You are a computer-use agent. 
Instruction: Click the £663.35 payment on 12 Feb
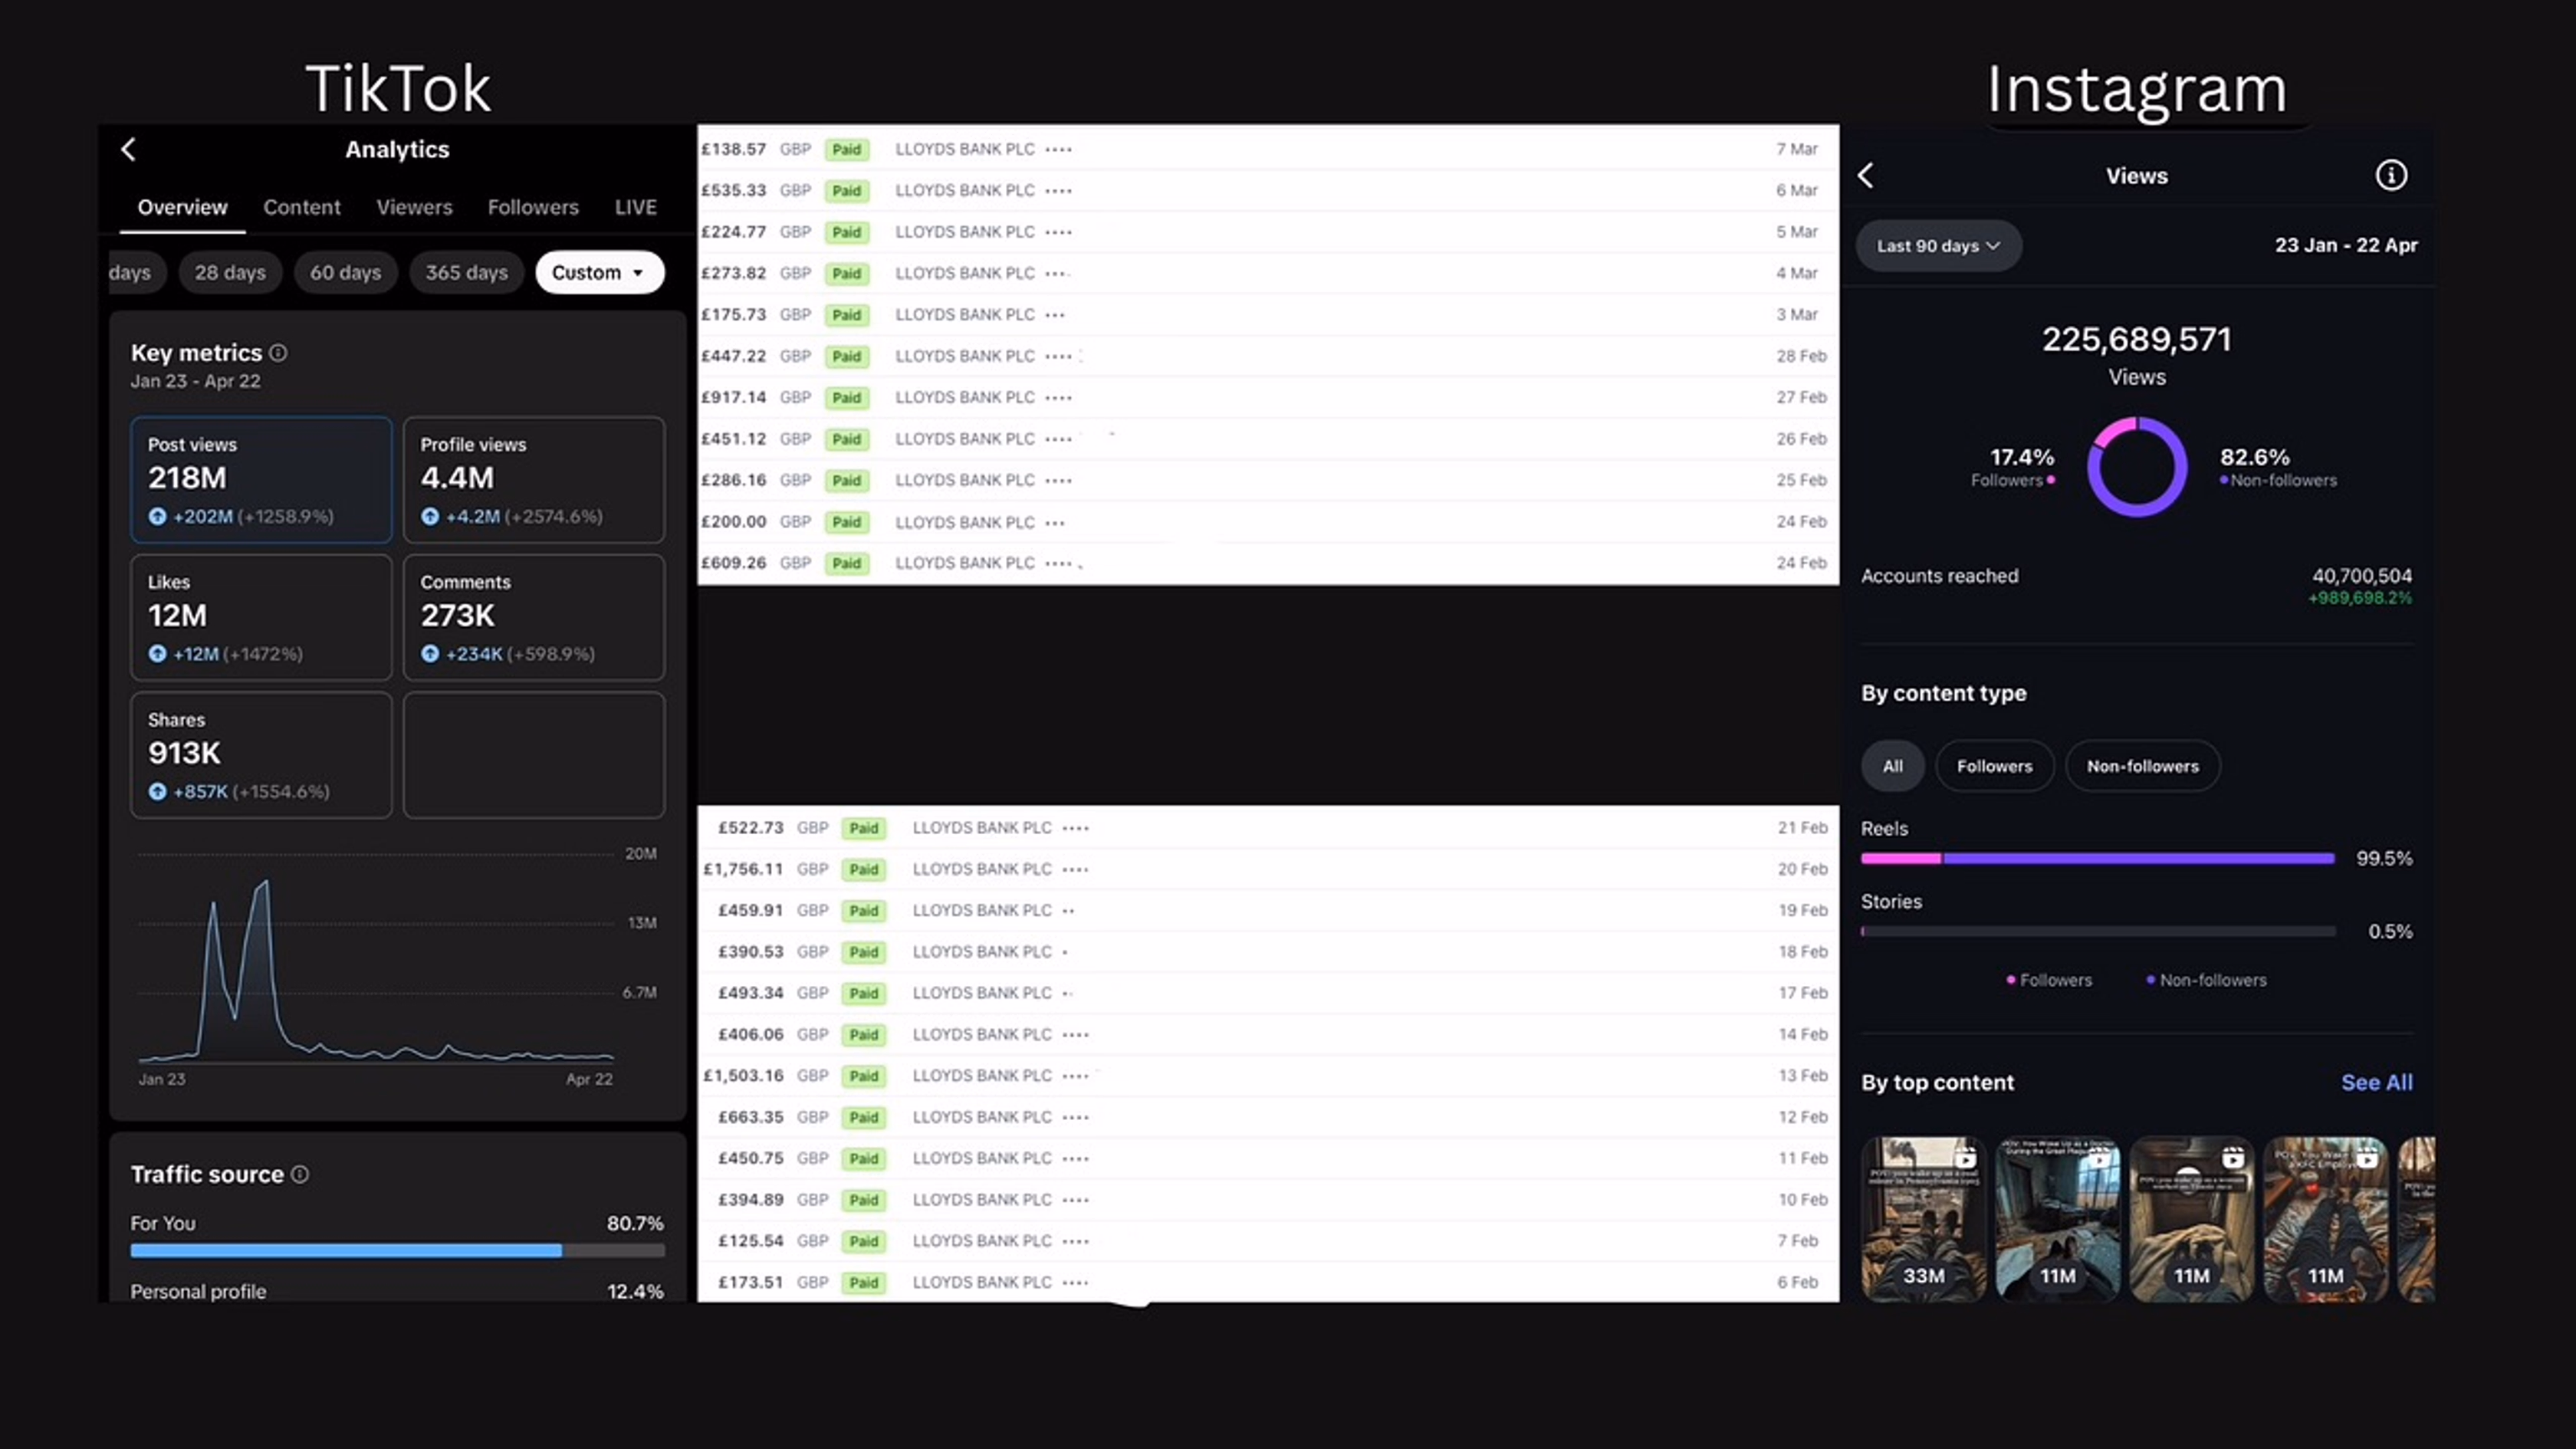click(1267, 1118)
